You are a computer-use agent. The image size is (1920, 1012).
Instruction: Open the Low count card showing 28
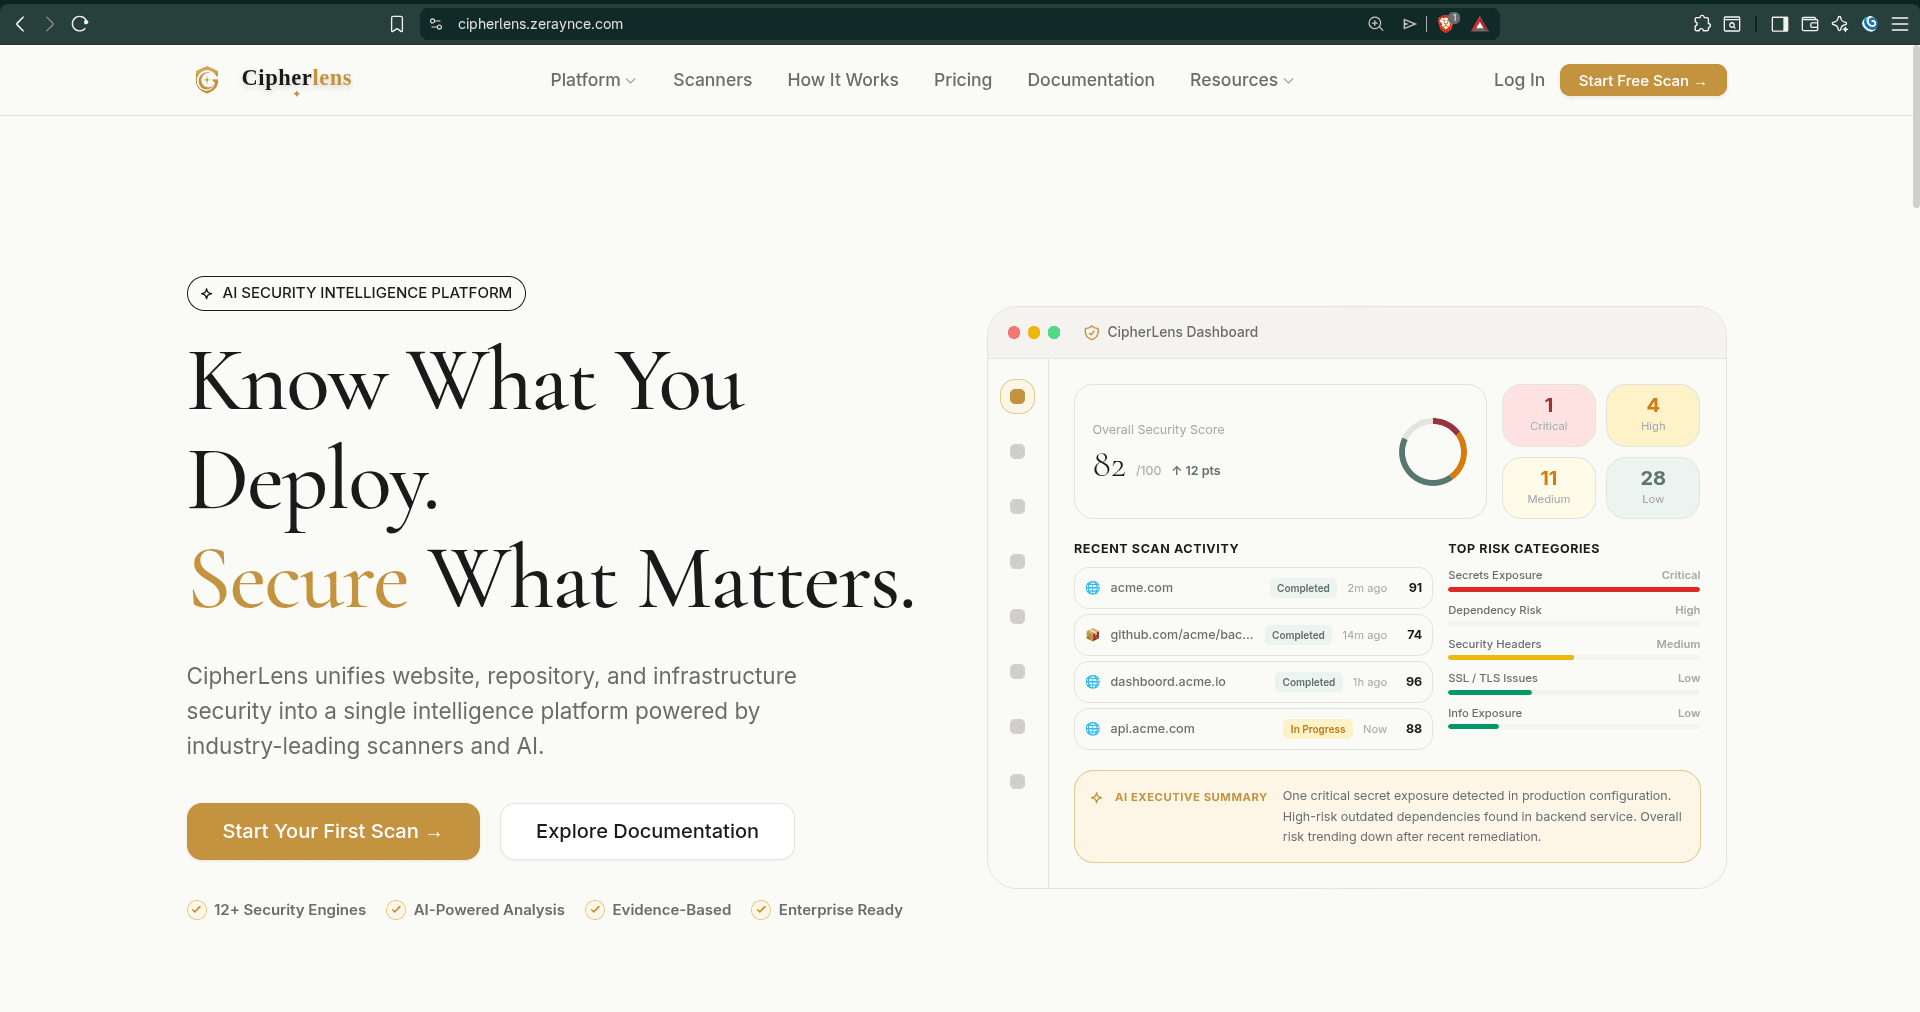(1653, 488)
